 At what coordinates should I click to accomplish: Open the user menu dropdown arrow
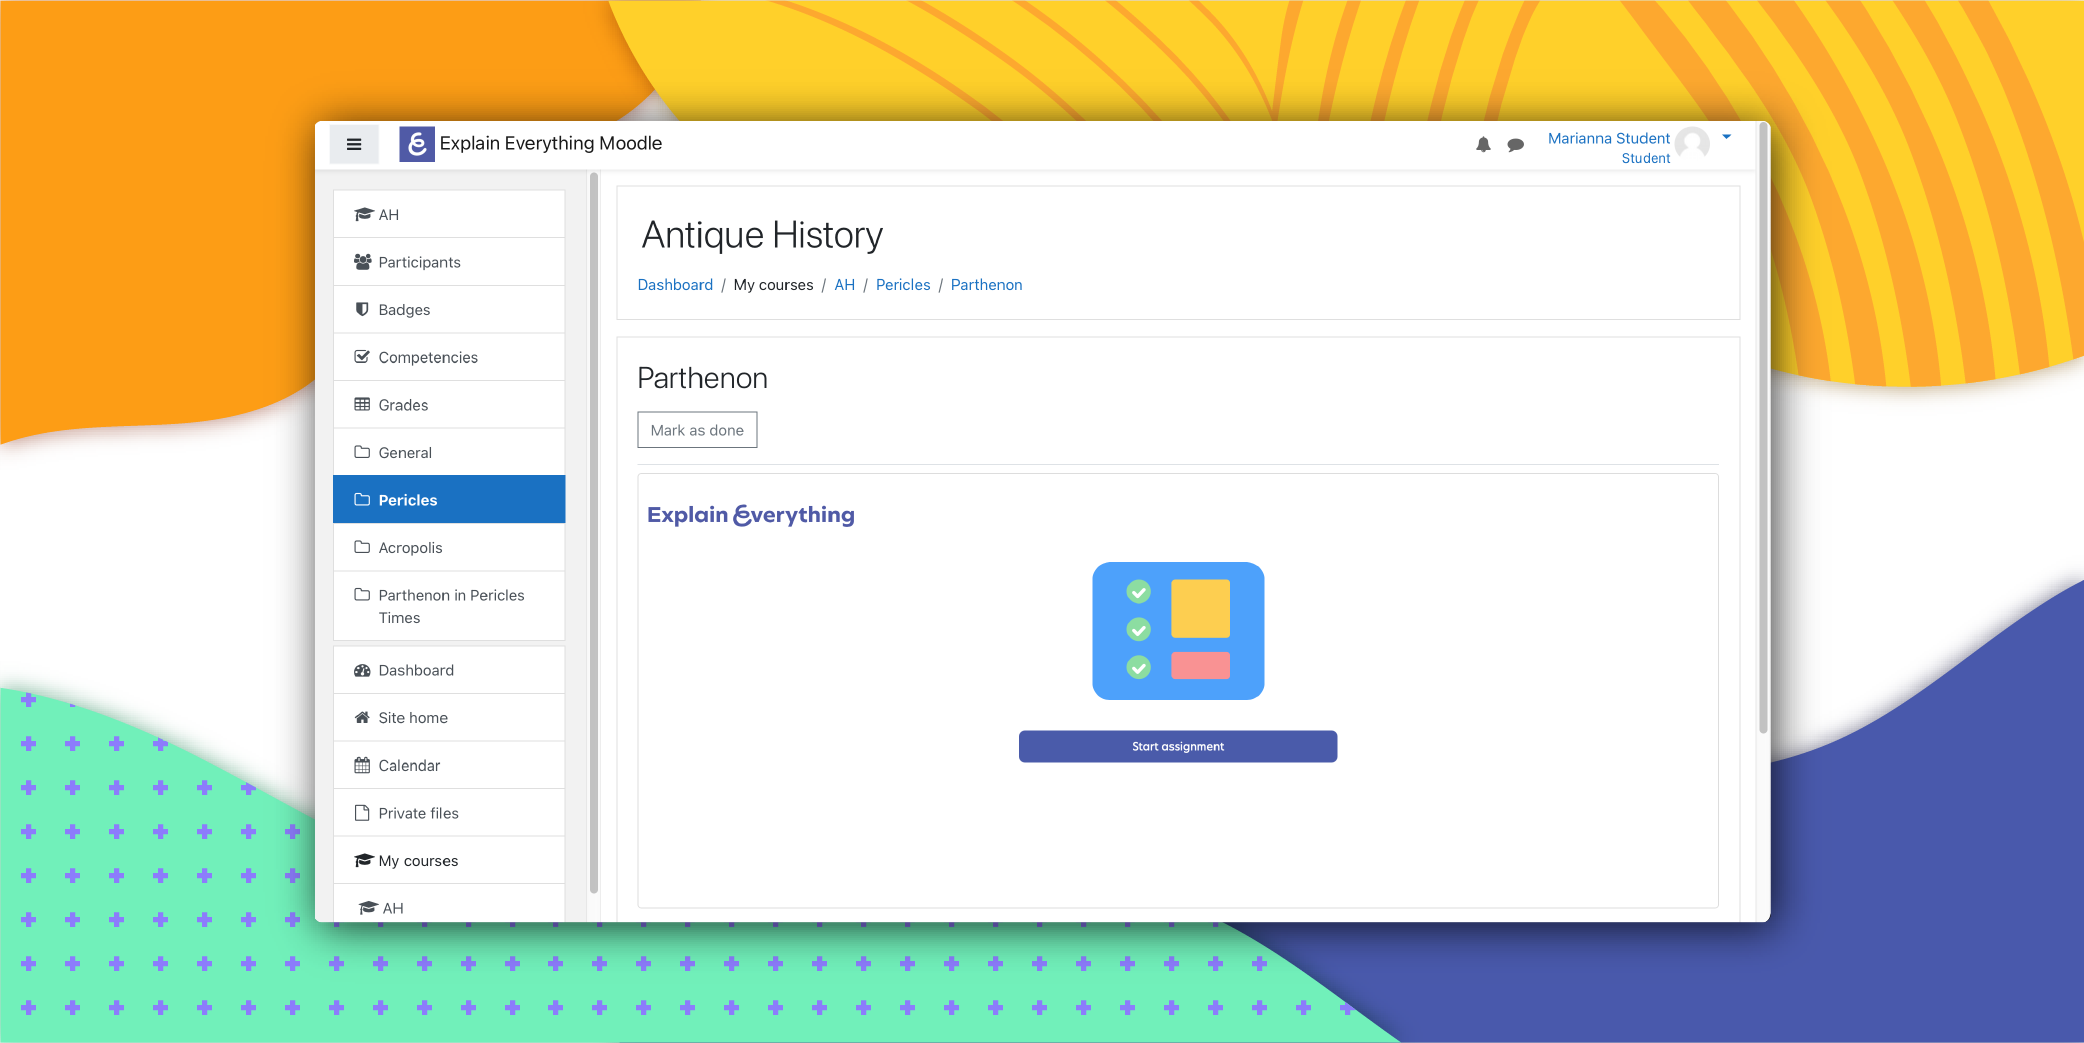coord(1726,137)
